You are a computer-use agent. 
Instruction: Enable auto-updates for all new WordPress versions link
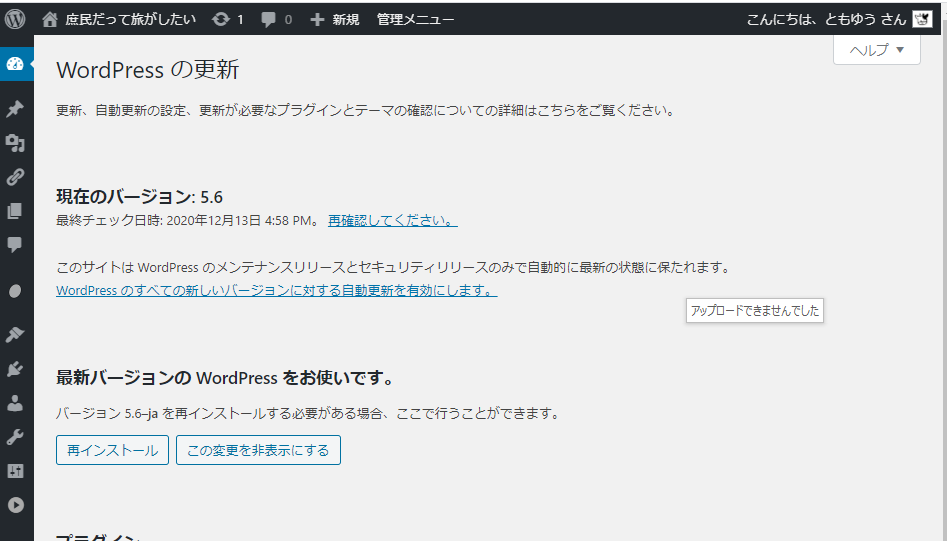coord(277,290)
